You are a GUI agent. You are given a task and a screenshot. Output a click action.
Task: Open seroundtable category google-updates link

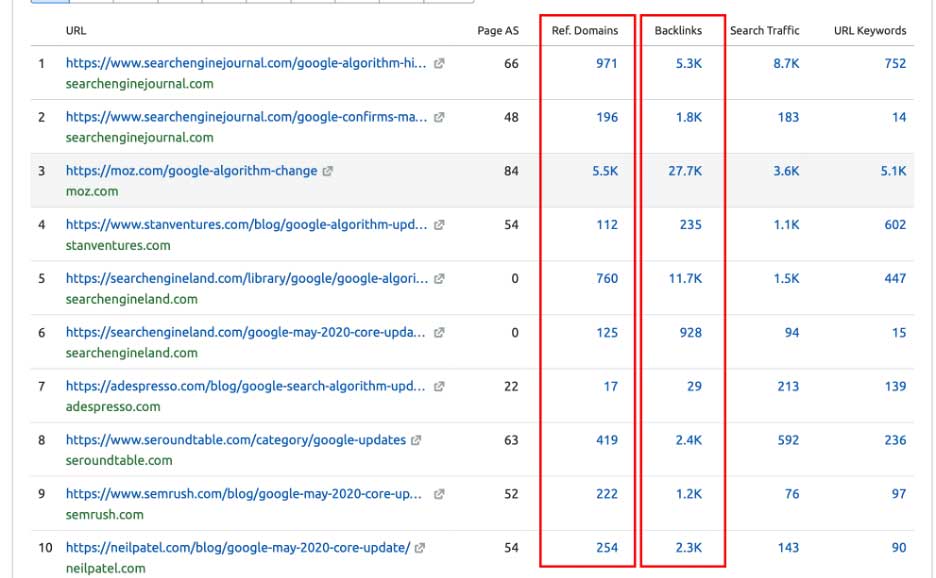[x=236, y=440]
